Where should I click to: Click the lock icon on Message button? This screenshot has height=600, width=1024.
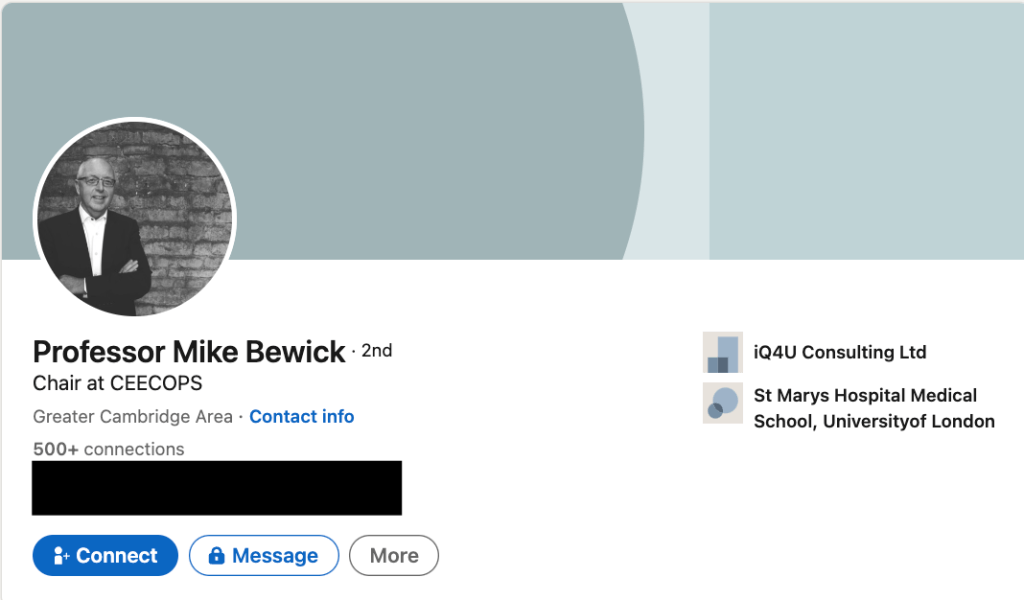215,556
